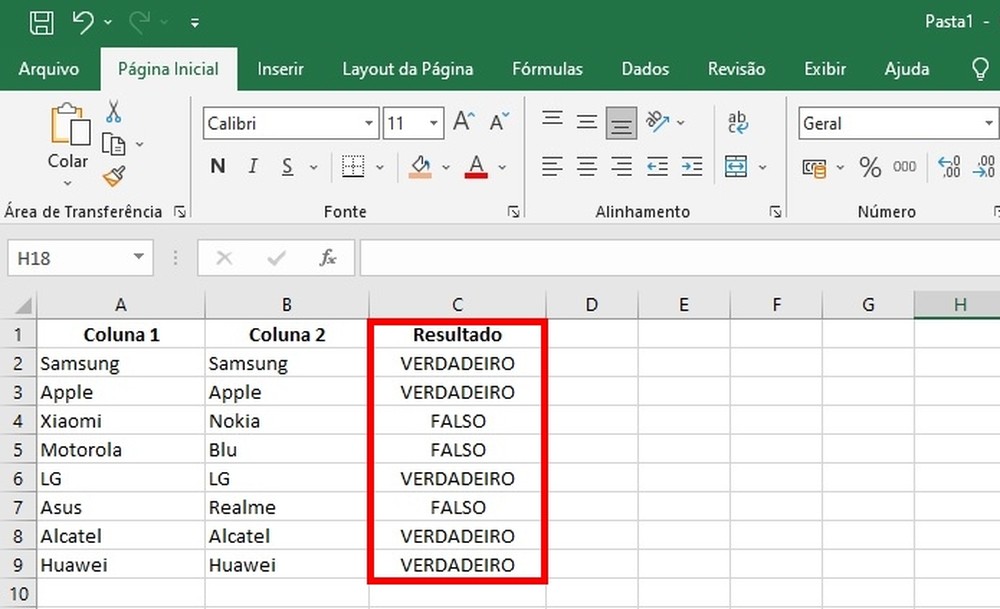Click the Insert Function fx icon
The width and height of the screenshot is (1000, 609).
(x=329, y=257)
